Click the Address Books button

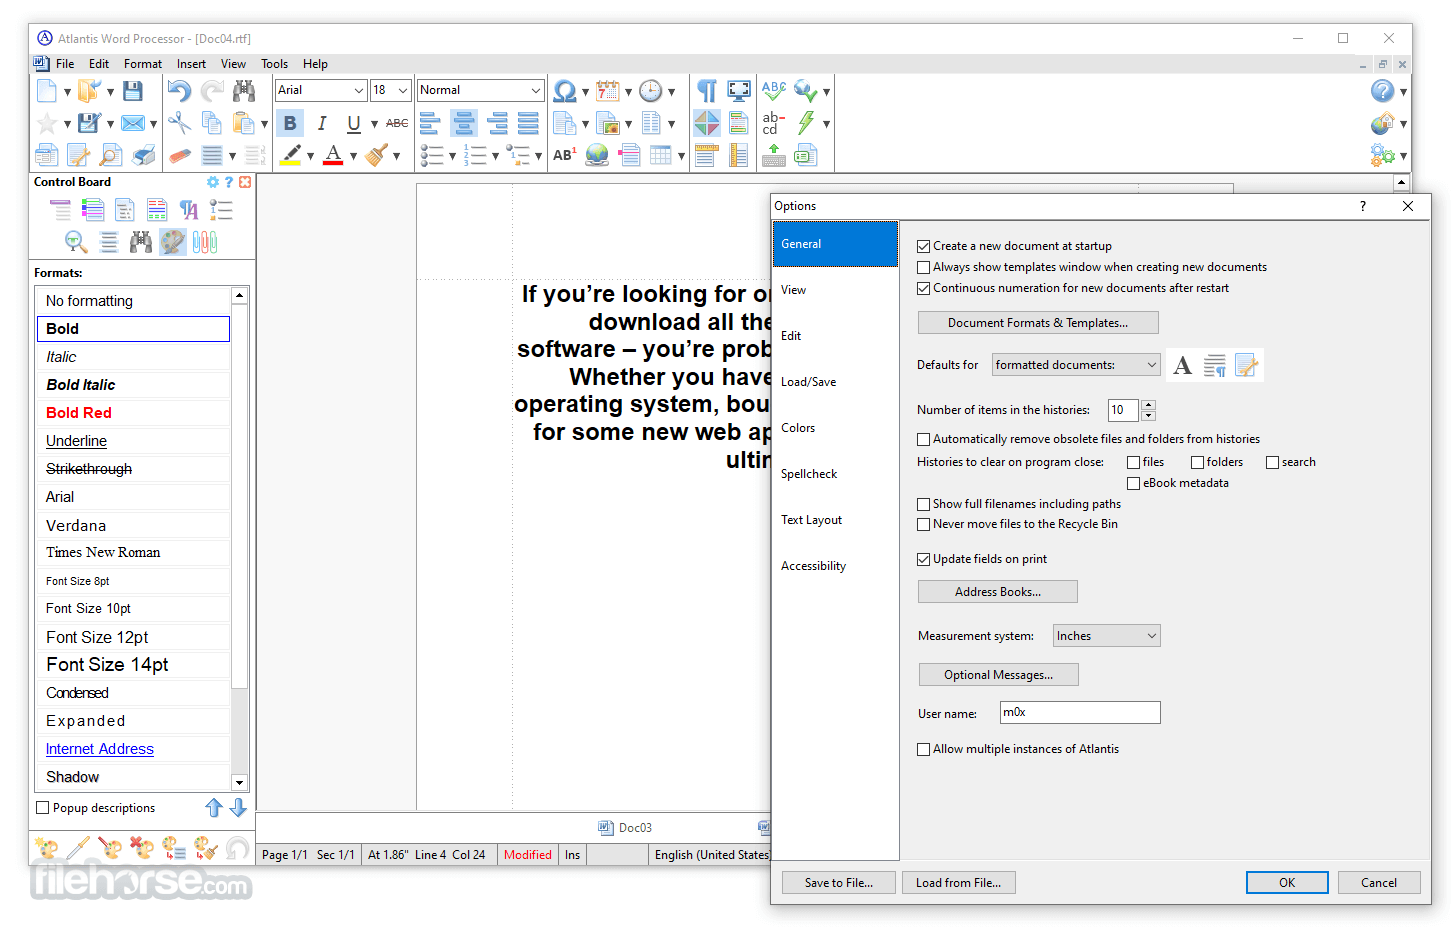[998, 592]
